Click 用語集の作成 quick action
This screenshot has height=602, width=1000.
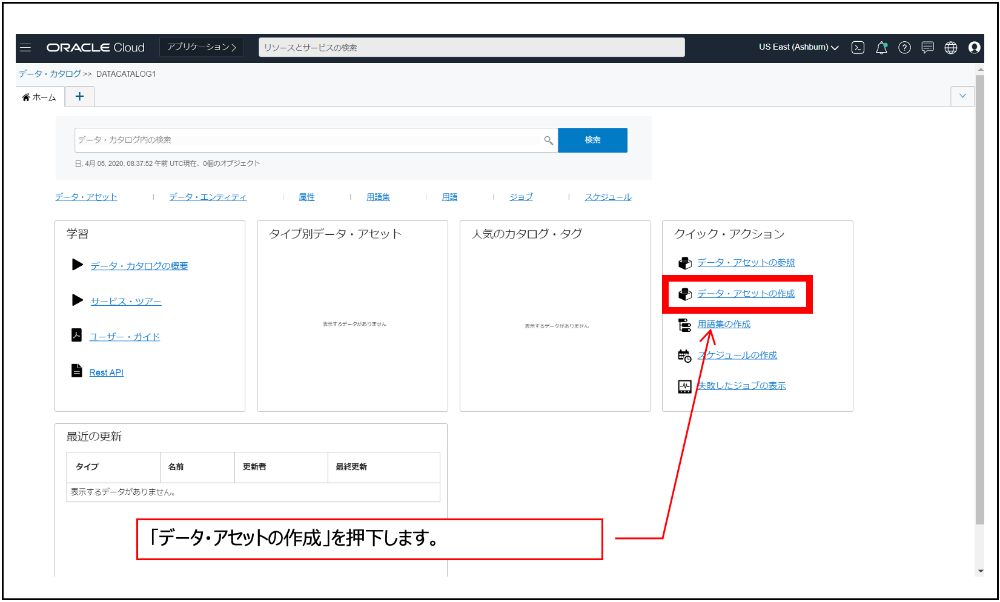click(724, 324)
